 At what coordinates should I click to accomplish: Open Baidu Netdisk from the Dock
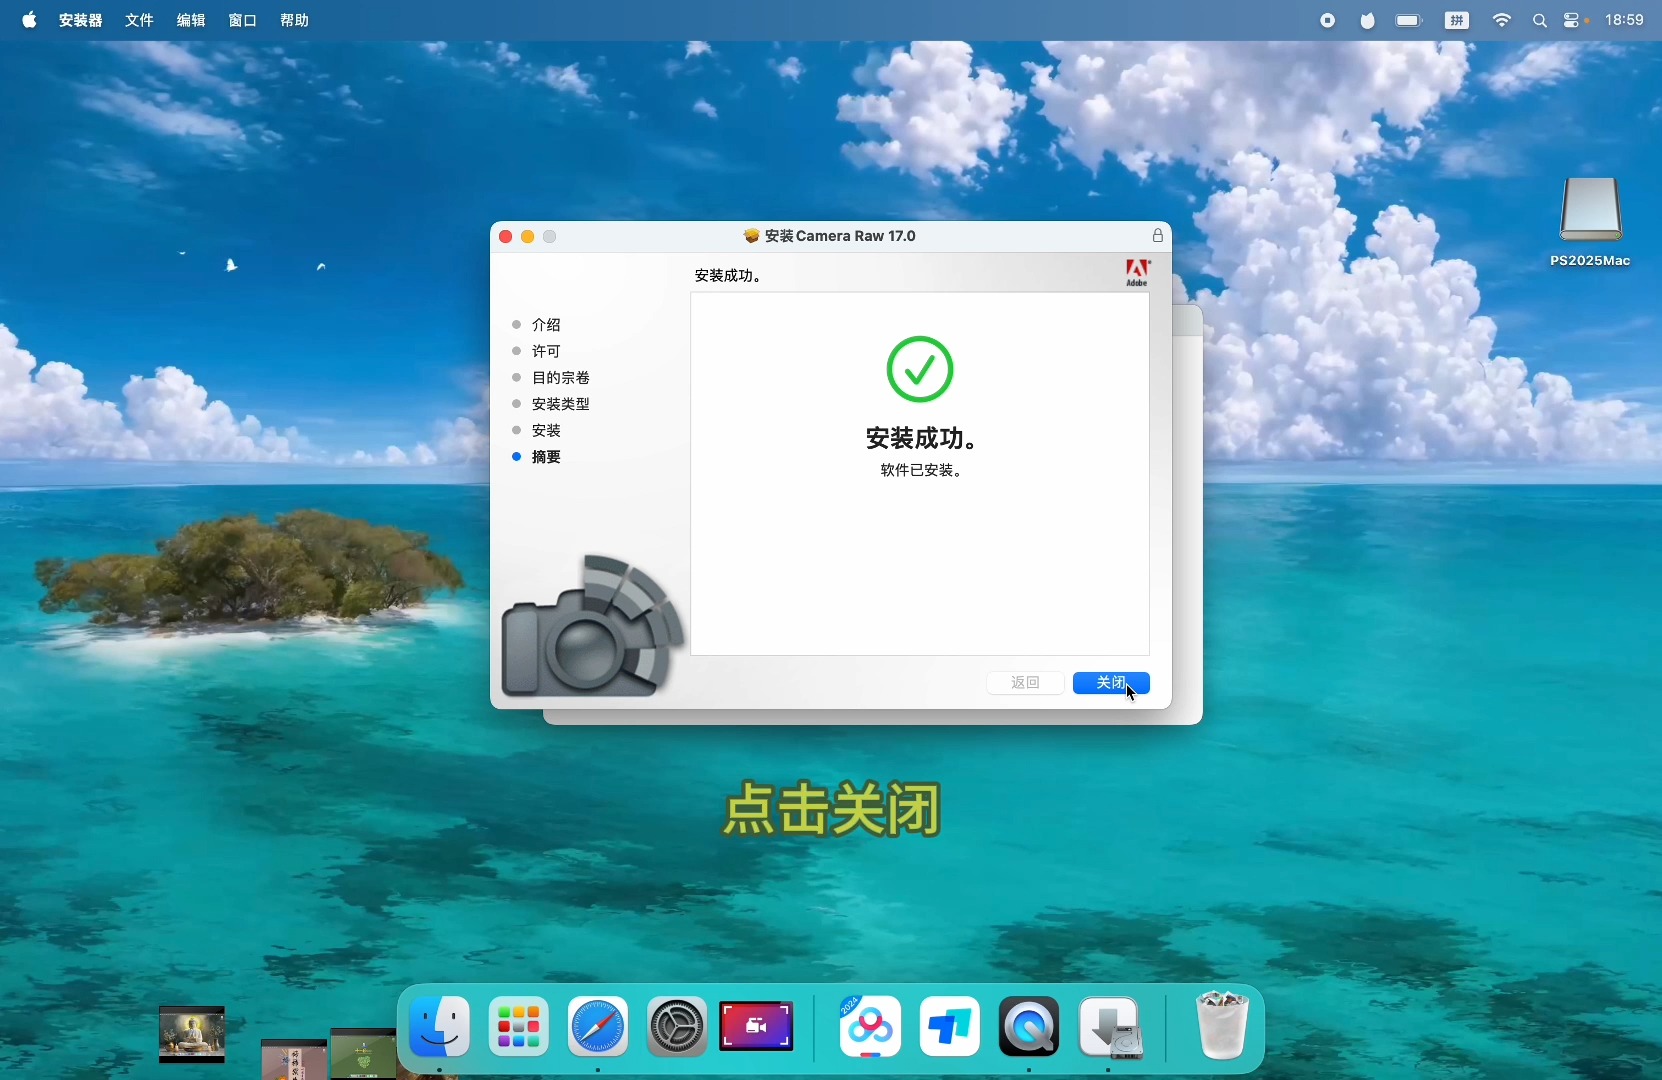click(x=871, y=1028)
